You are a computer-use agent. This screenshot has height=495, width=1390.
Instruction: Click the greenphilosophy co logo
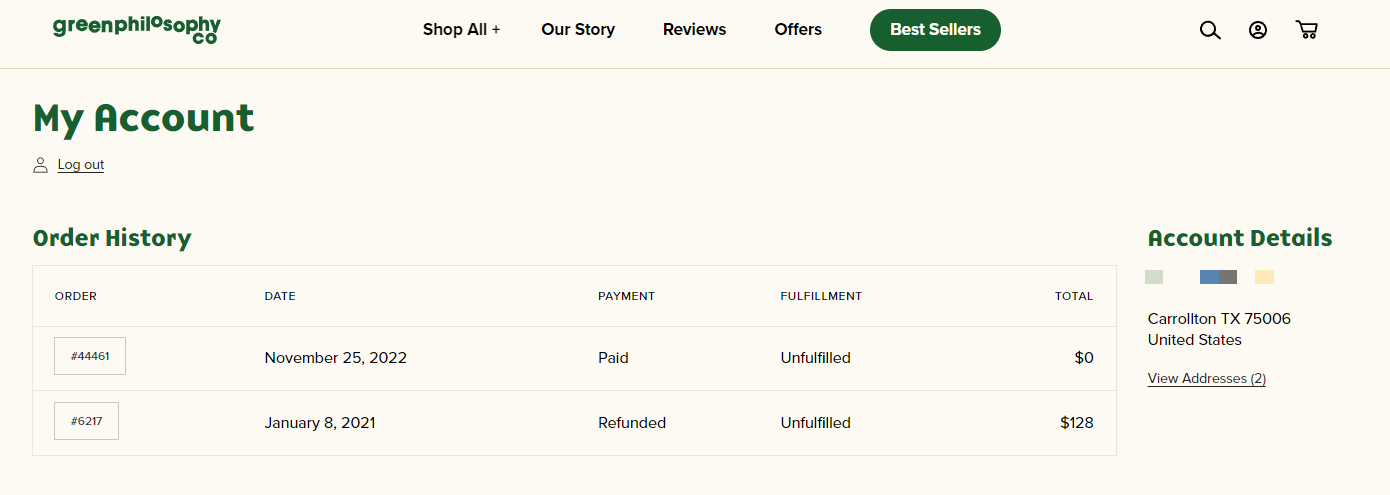point(137,29)
